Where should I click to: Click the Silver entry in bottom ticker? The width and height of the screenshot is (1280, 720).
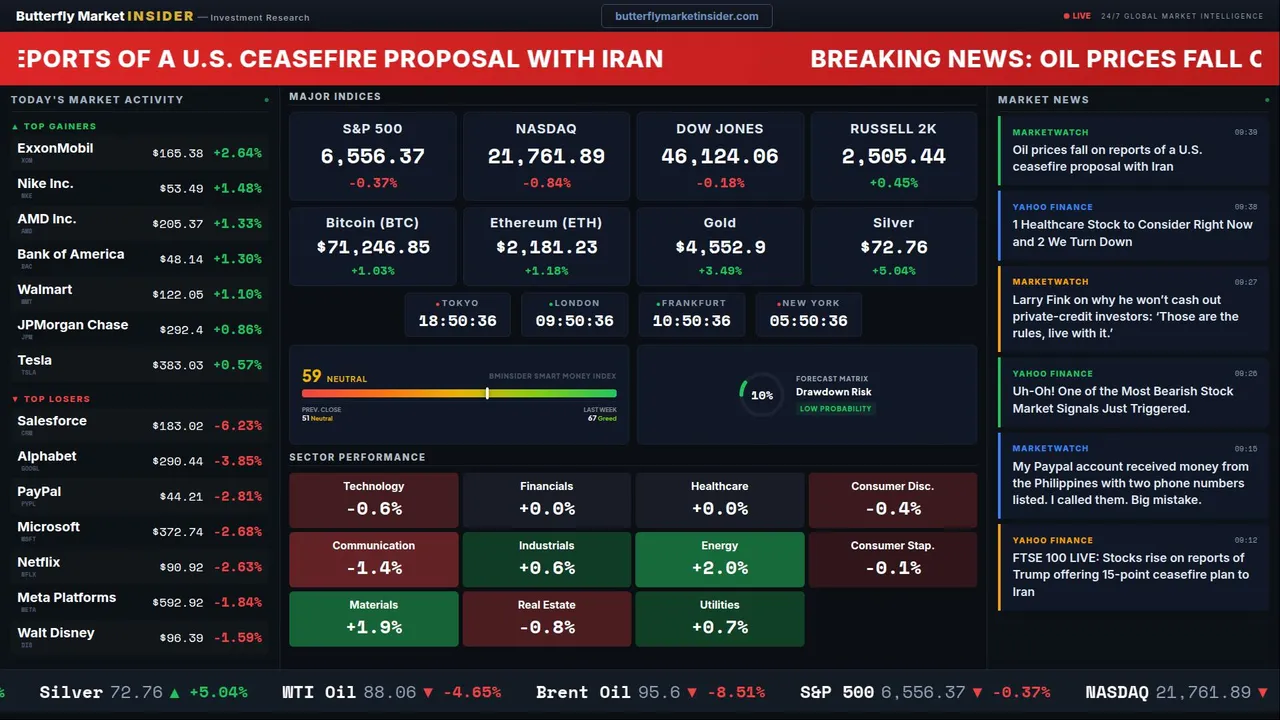point(144,692)
